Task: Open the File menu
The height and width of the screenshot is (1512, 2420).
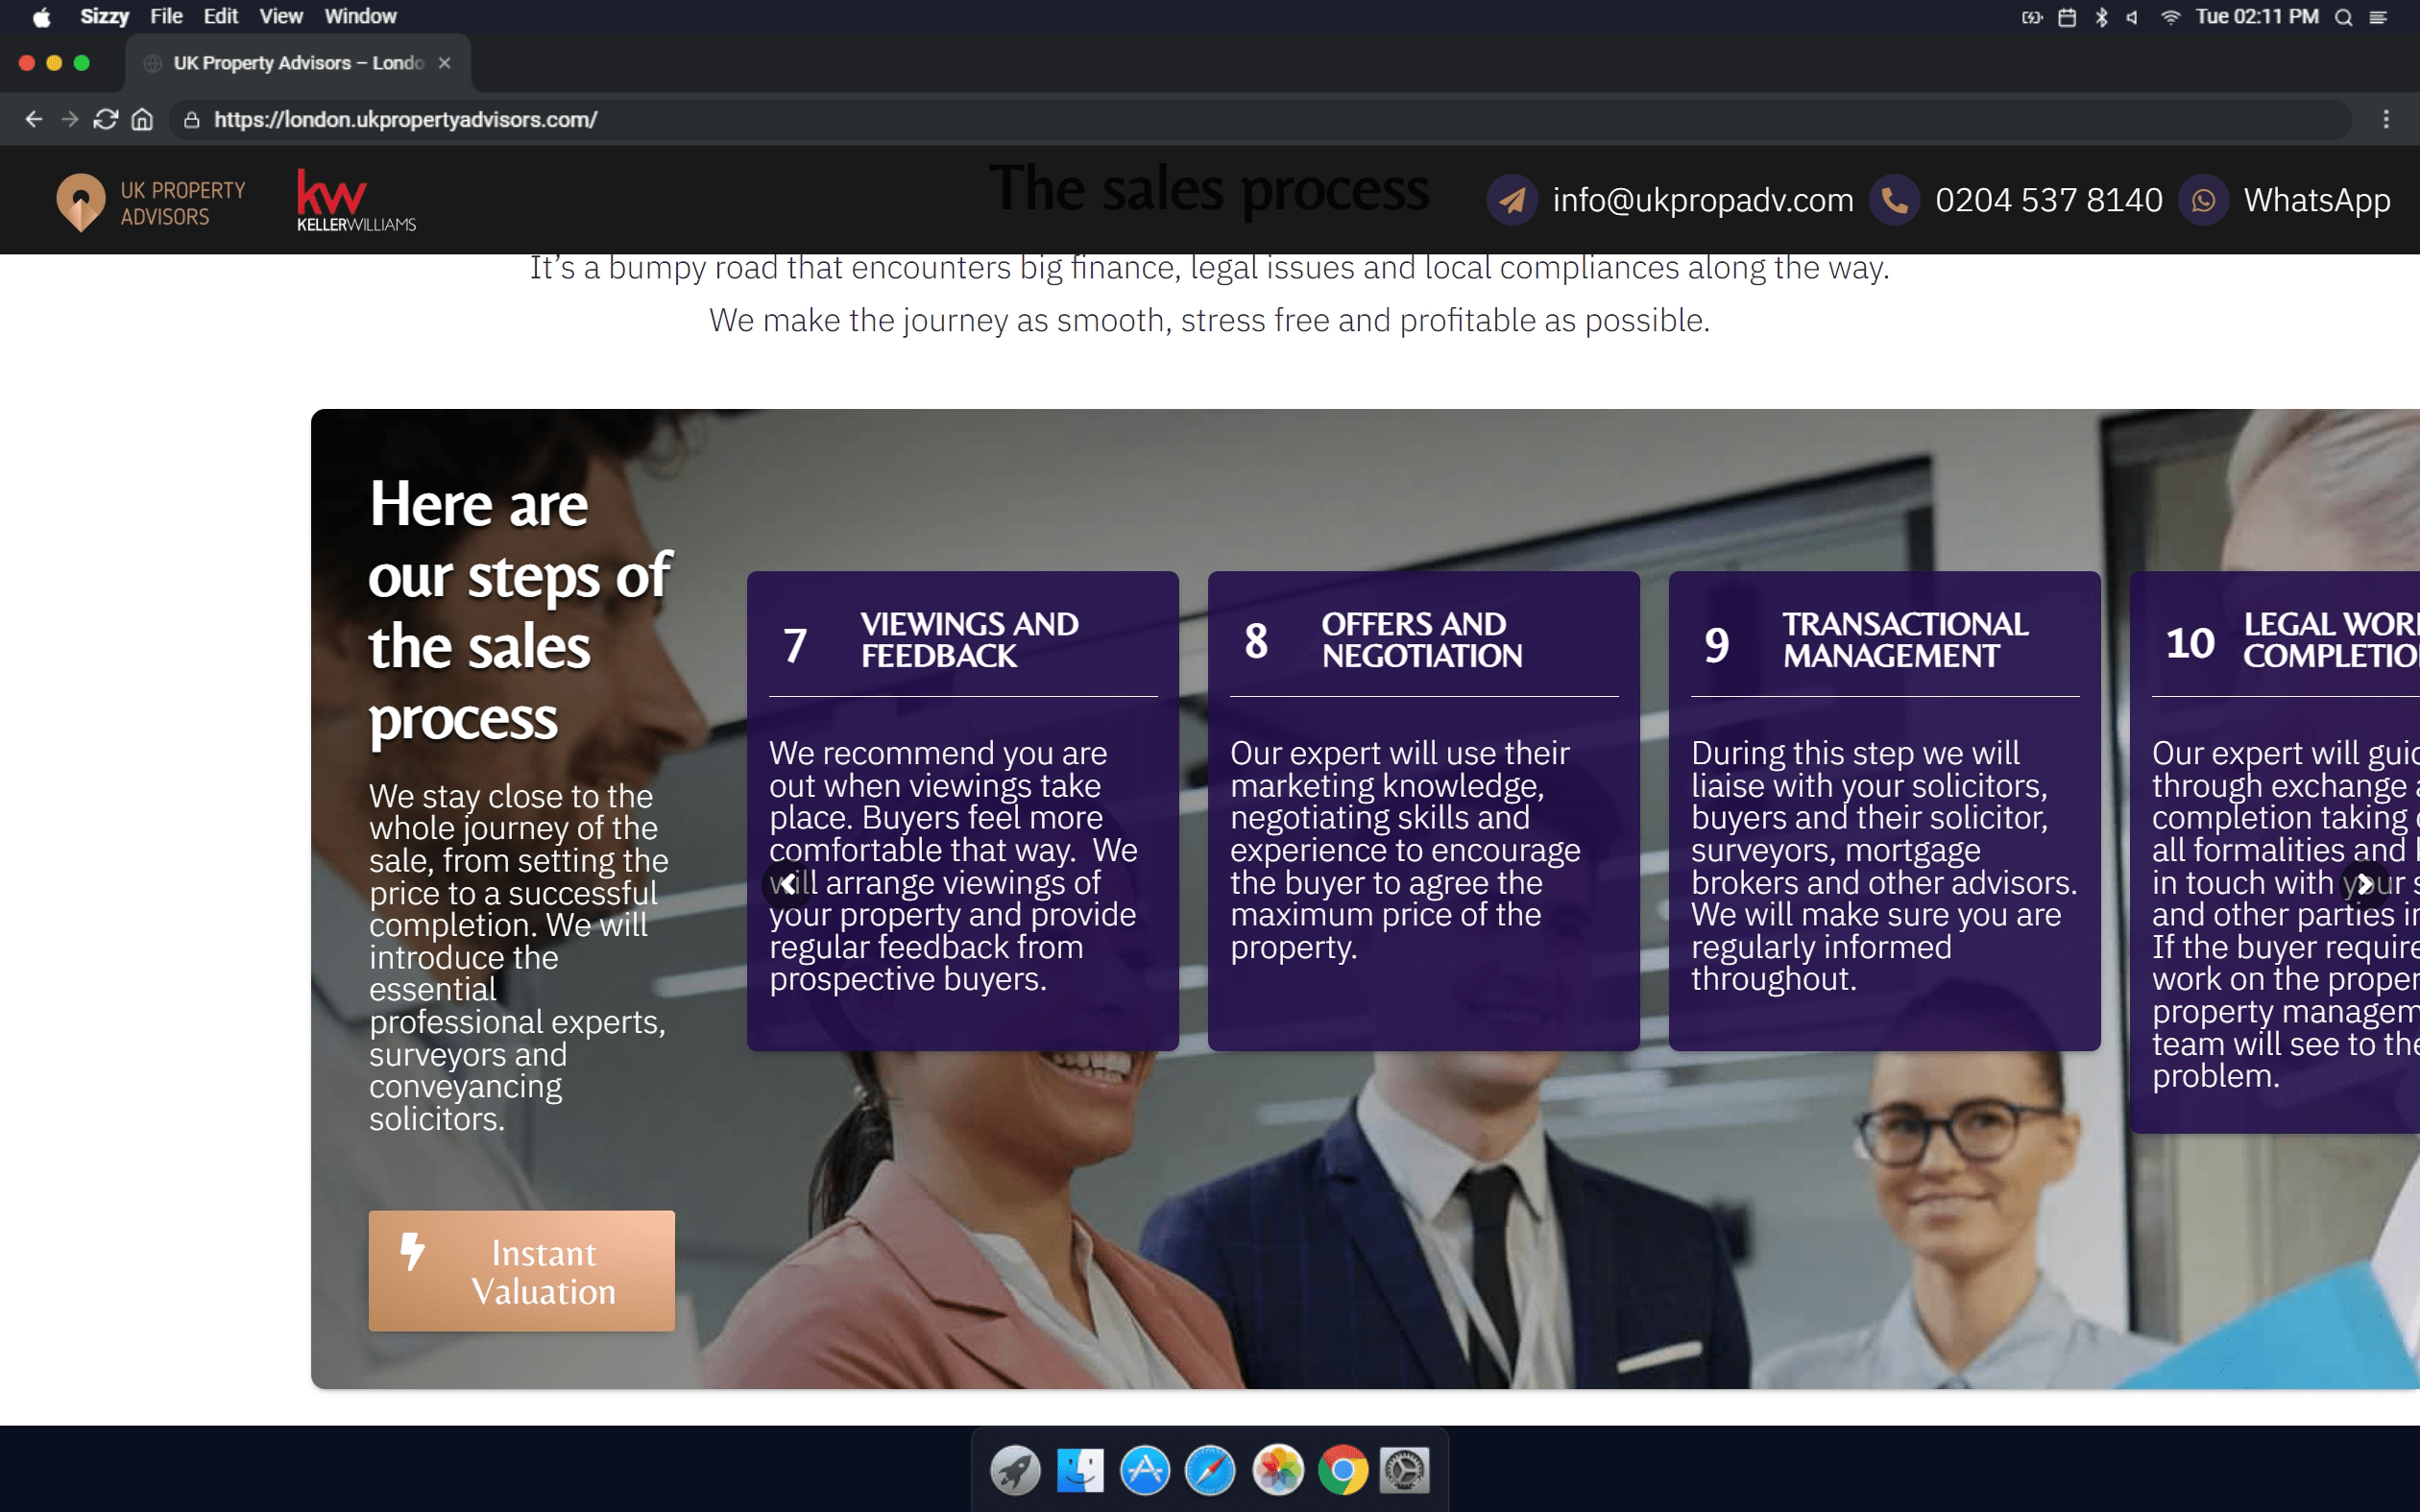Action: 166,17
